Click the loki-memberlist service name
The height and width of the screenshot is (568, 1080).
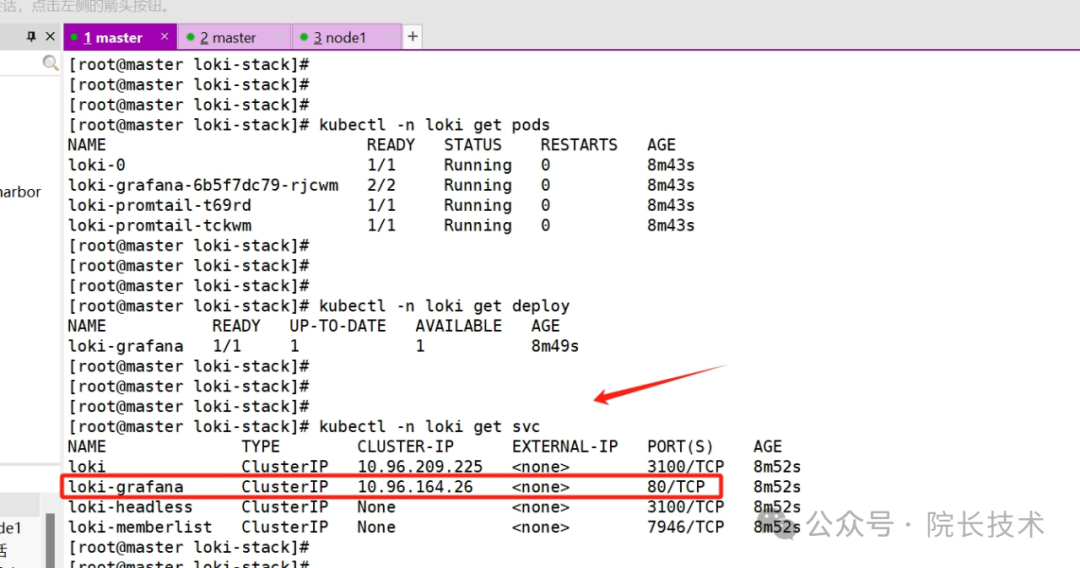(140, 527)
